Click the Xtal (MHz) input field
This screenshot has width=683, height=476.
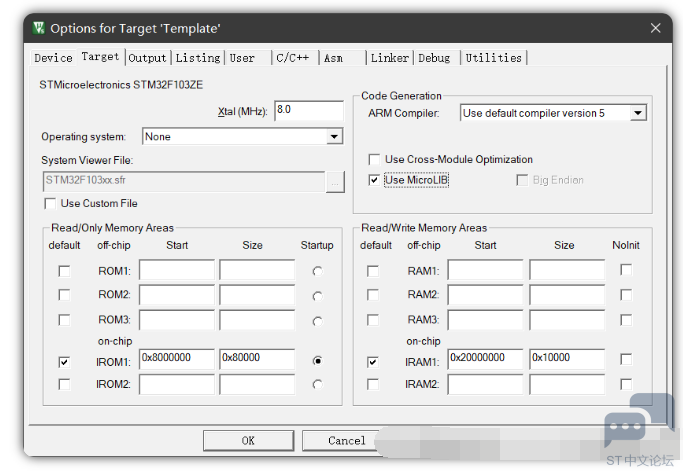[309, 111]
